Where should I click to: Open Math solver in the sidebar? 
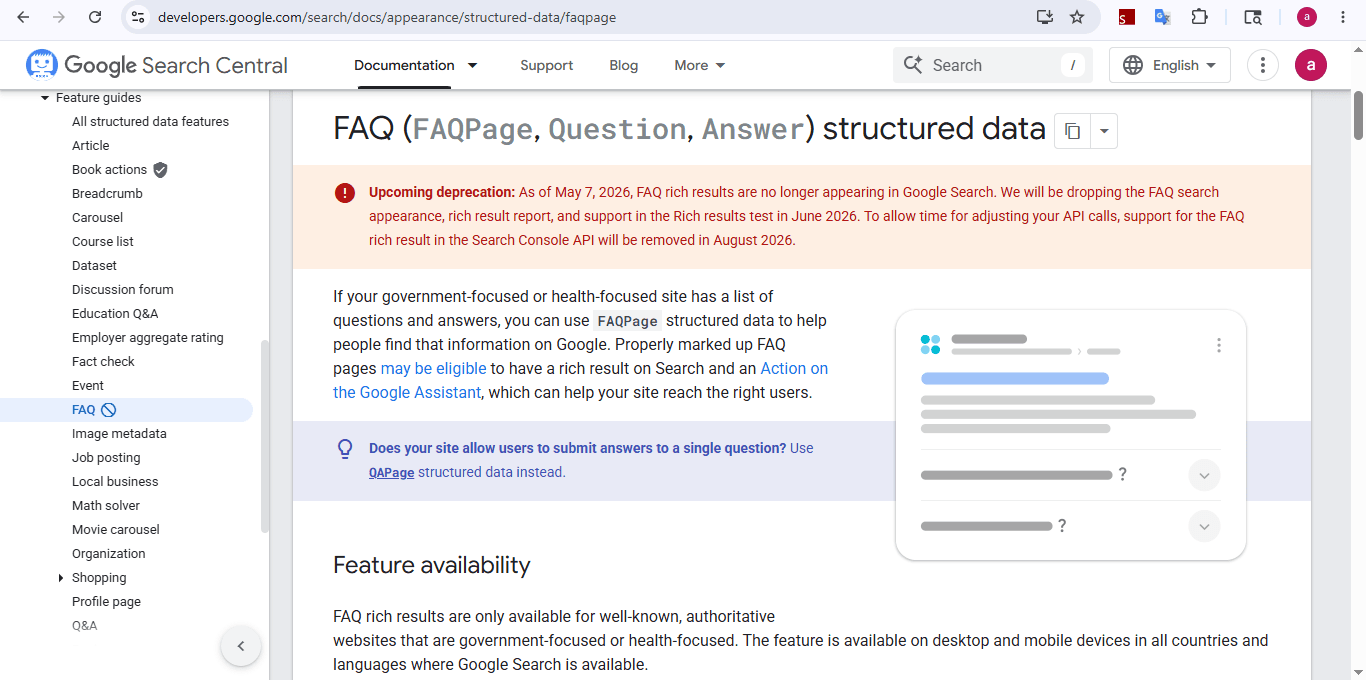pyautogui.click(x=106, y=506)
